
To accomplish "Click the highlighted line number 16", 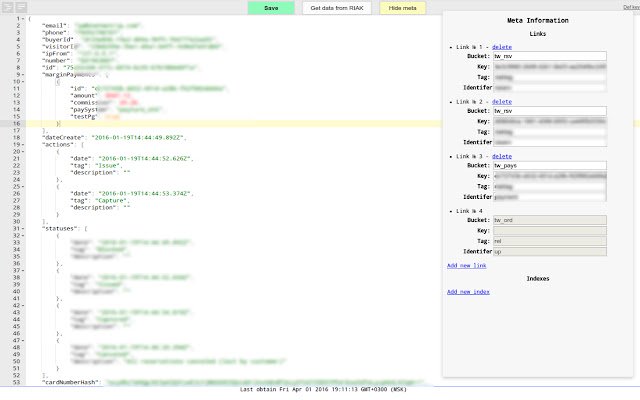I will (16, 124).
